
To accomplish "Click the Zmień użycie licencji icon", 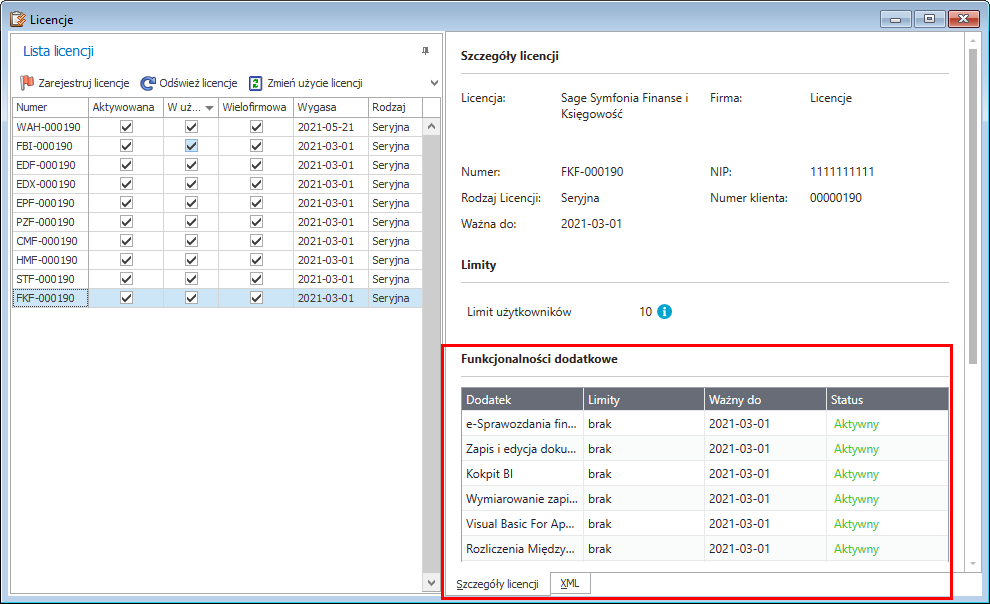I will (x=255, y=83).
